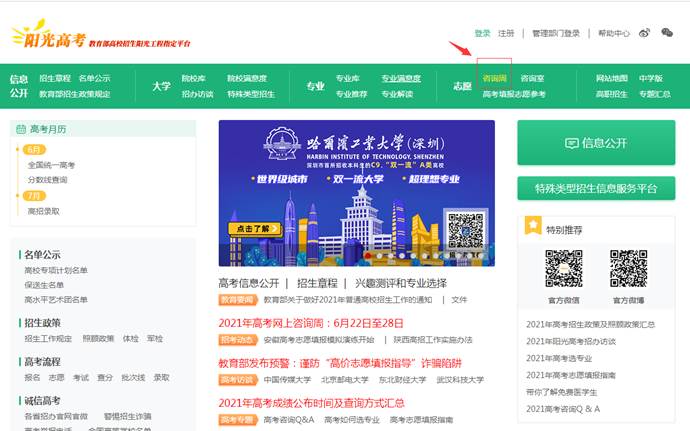Select the first red carousel dot
Screen dimensions: 690x431
pos(368,255)
